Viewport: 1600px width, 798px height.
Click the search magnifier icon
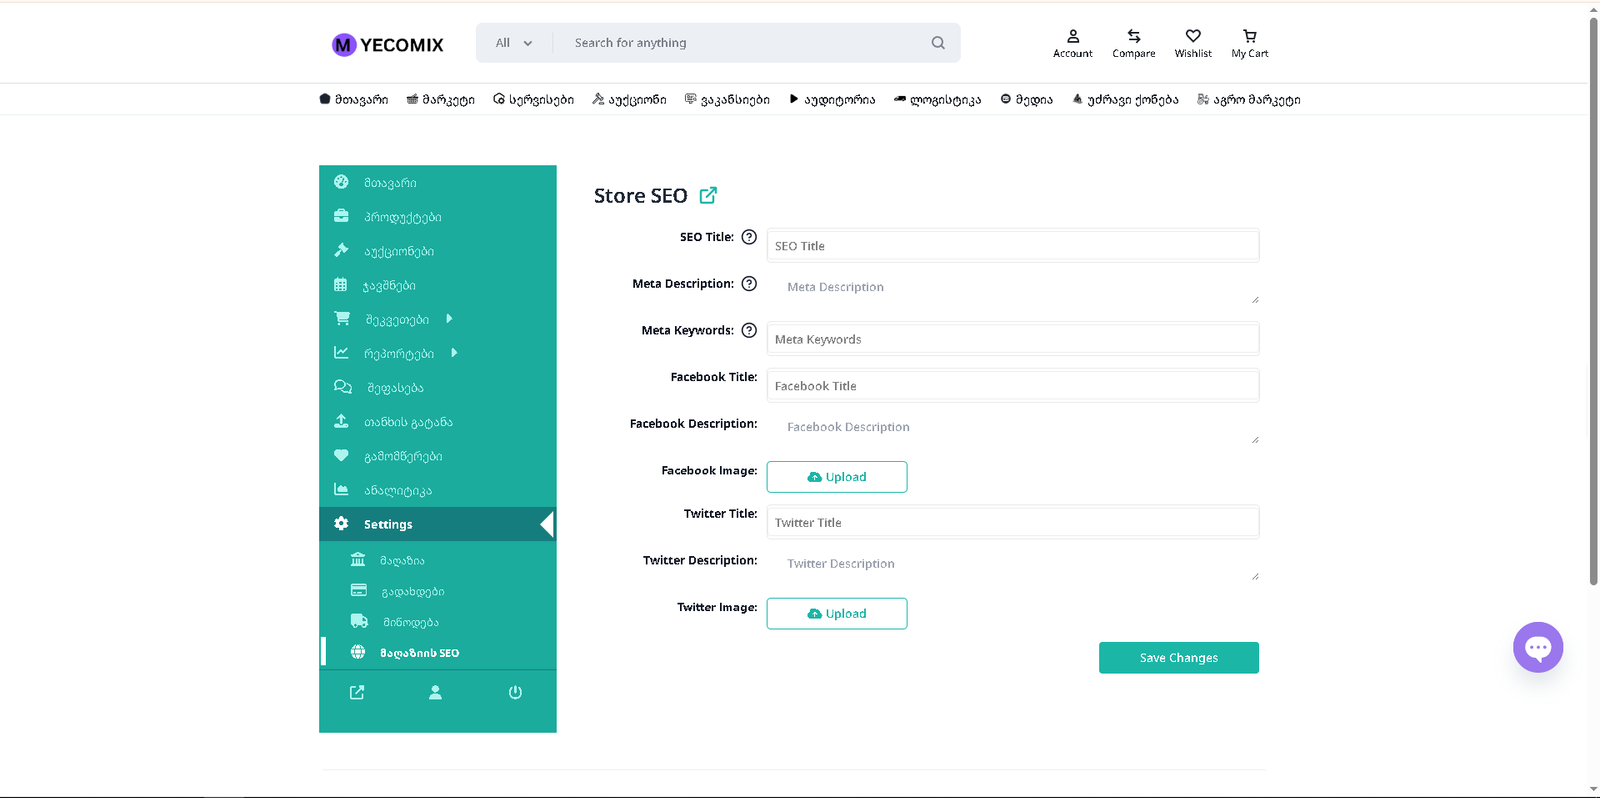pyautogui.click(x=938, y=43)
